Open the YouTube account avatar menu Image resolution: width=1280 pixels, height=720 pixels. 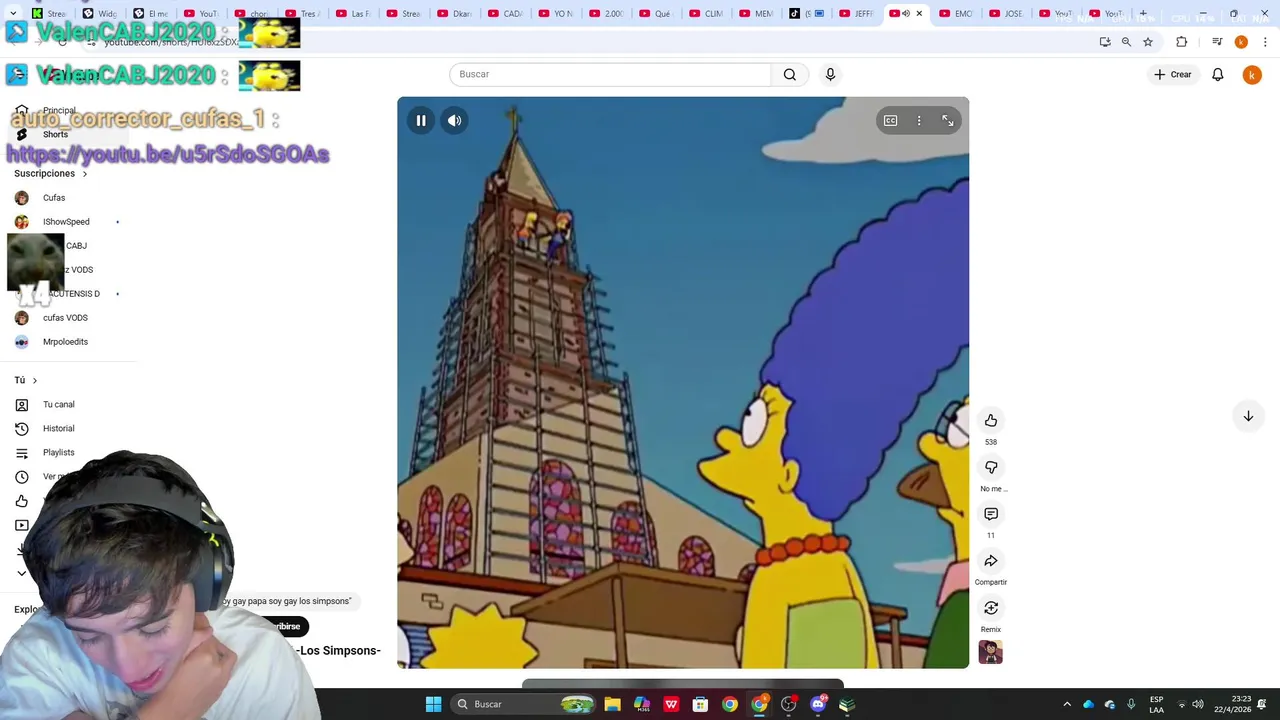(x=1252, y=74)
